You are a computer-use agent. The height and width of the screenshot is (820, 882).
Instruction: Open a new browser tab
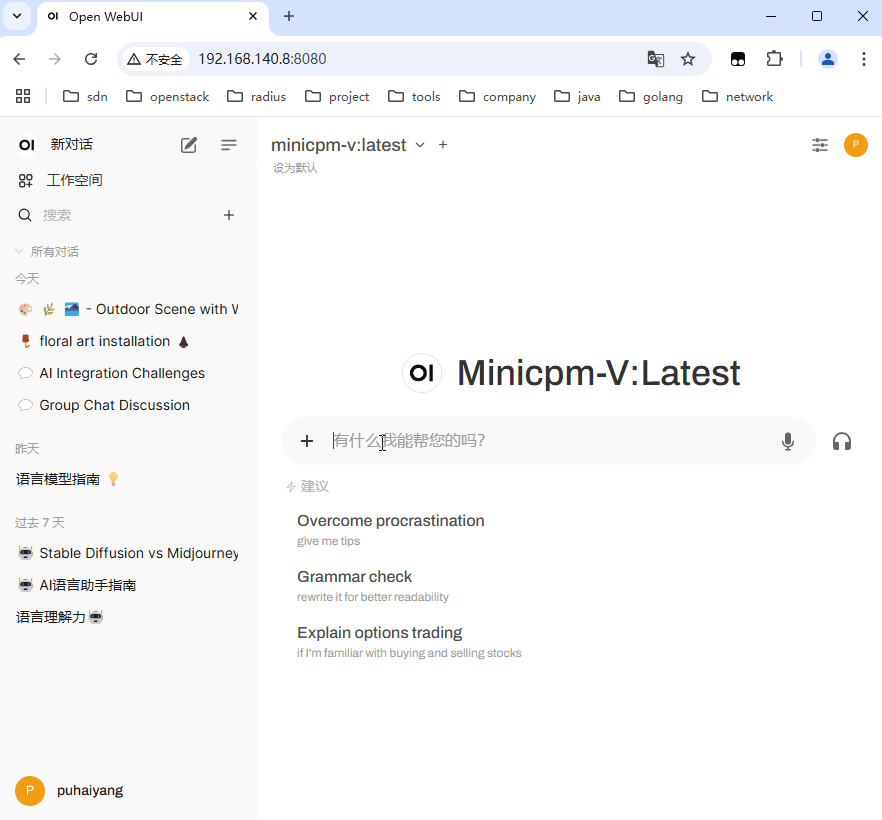[289, 16]
